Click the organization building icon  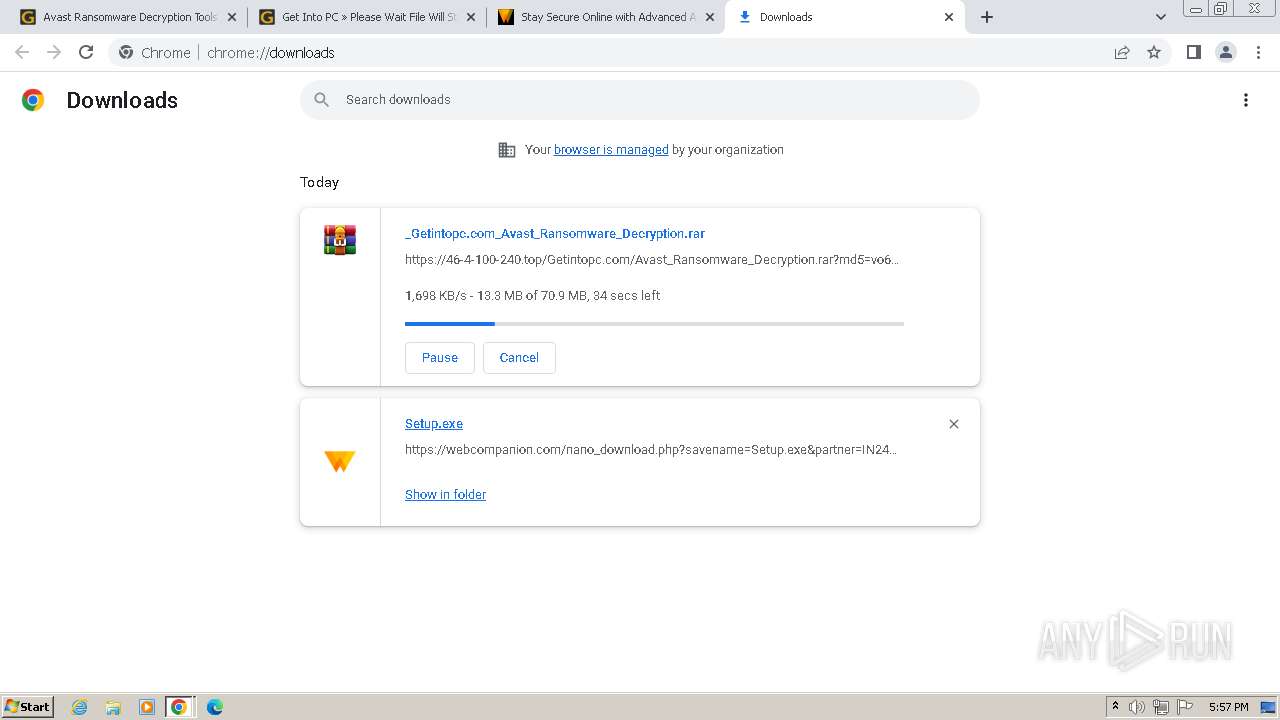[507, 150]
